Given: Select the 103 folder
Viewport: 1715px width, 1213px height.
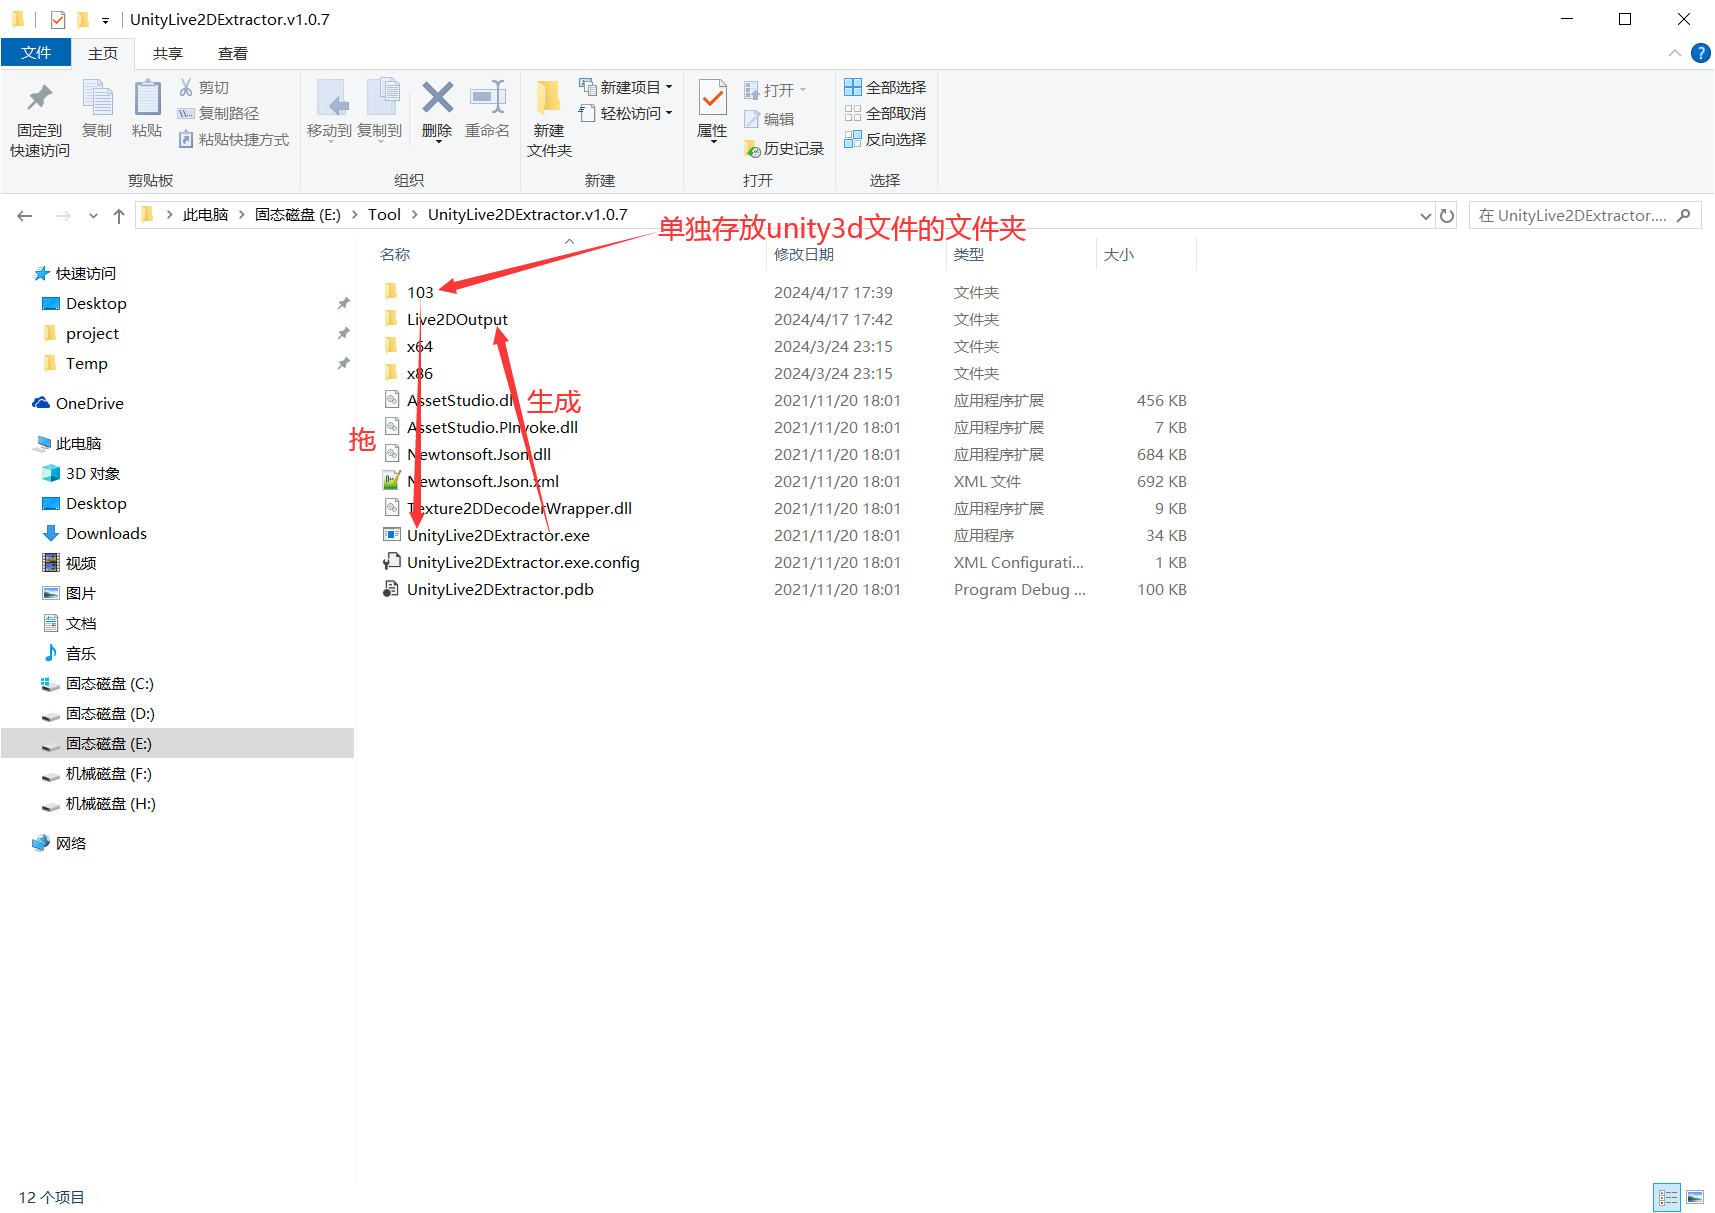Looking at the screenshot, I should pyautogui.click(x=420, y=292).
